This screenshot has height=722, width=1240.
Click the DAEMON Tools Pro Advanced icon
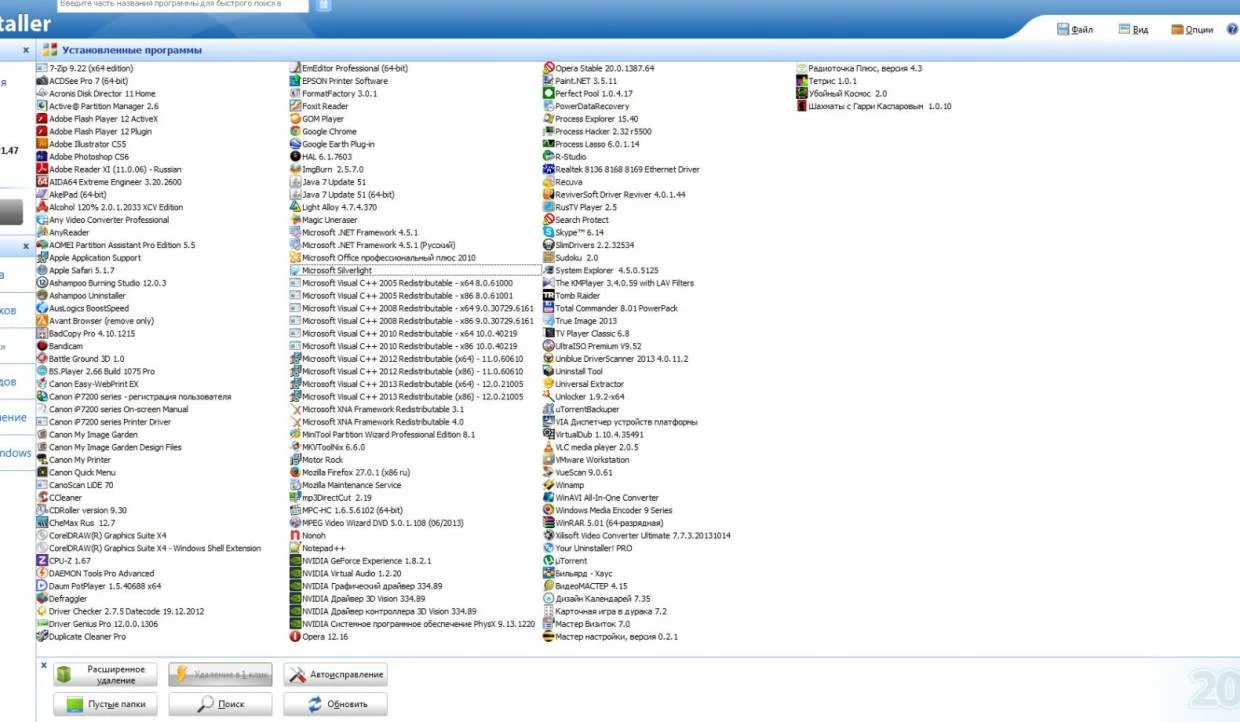(42, 574)
